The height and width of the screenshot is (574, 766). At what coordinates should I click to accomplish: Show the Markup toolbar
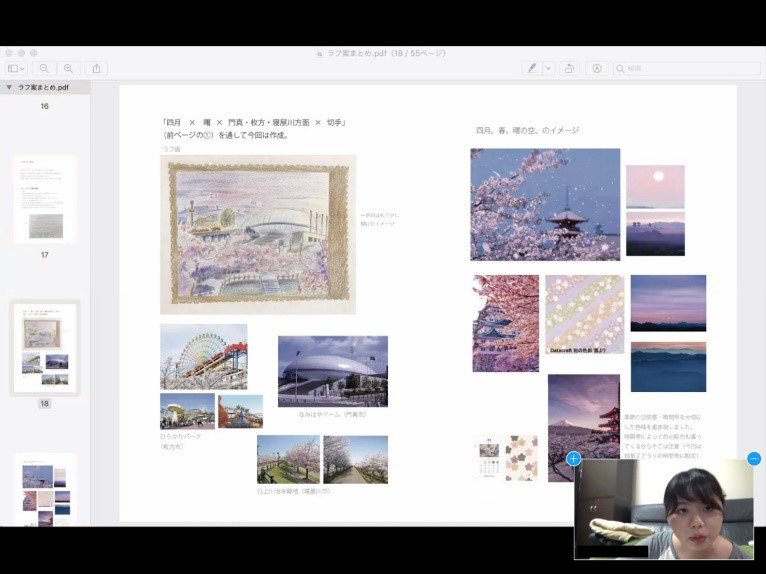(597, 69)
